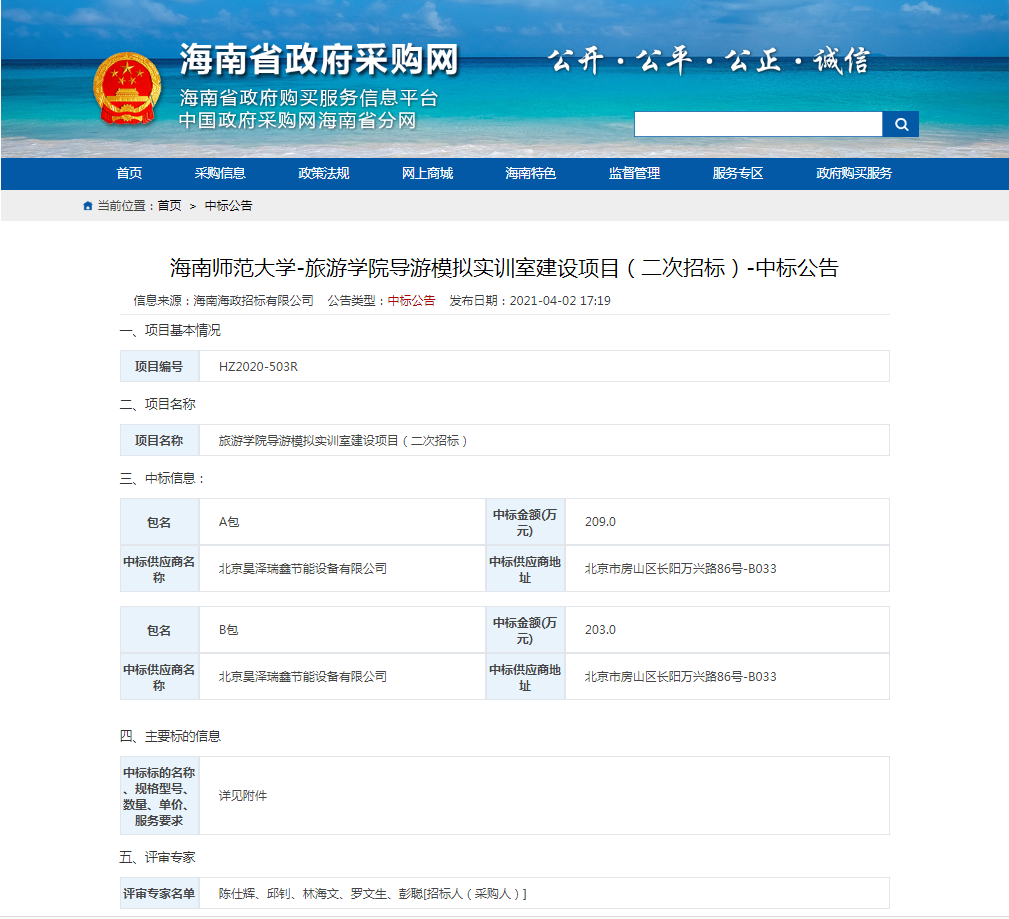Image resolution: width=1009 pixels, height=919 pixels.
Task: Open the 服务专区 menu
Action: coord(738,173)
